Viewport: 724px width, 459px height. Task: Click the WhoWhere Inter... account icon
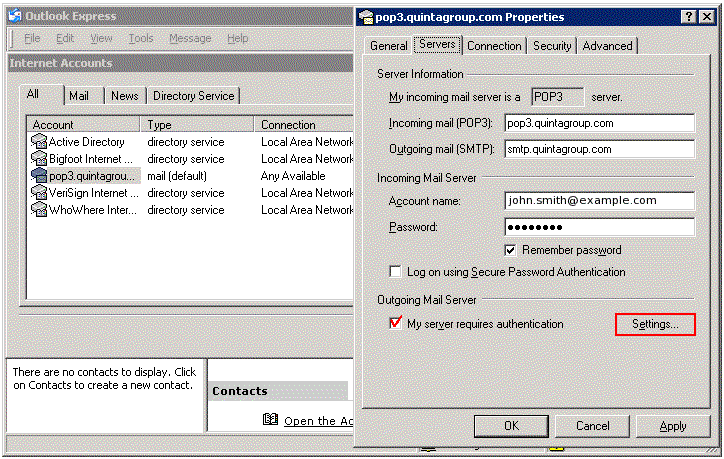click(x=39, y=210)
